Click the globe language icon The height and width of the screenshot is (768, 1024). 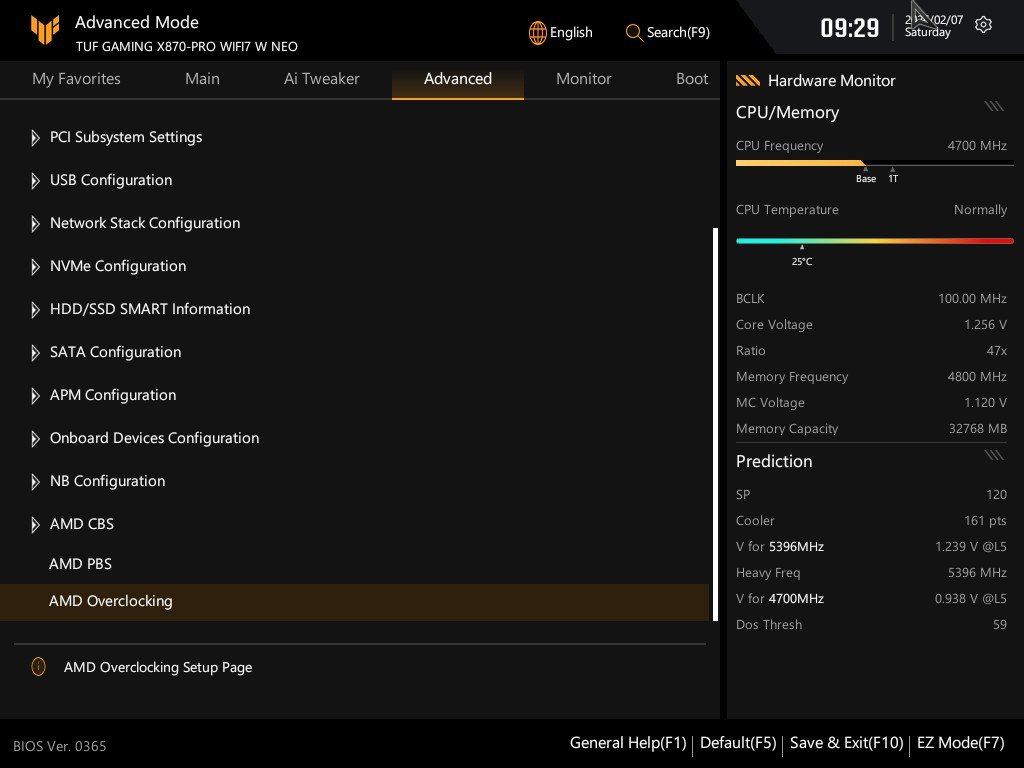tap(538, 32)
